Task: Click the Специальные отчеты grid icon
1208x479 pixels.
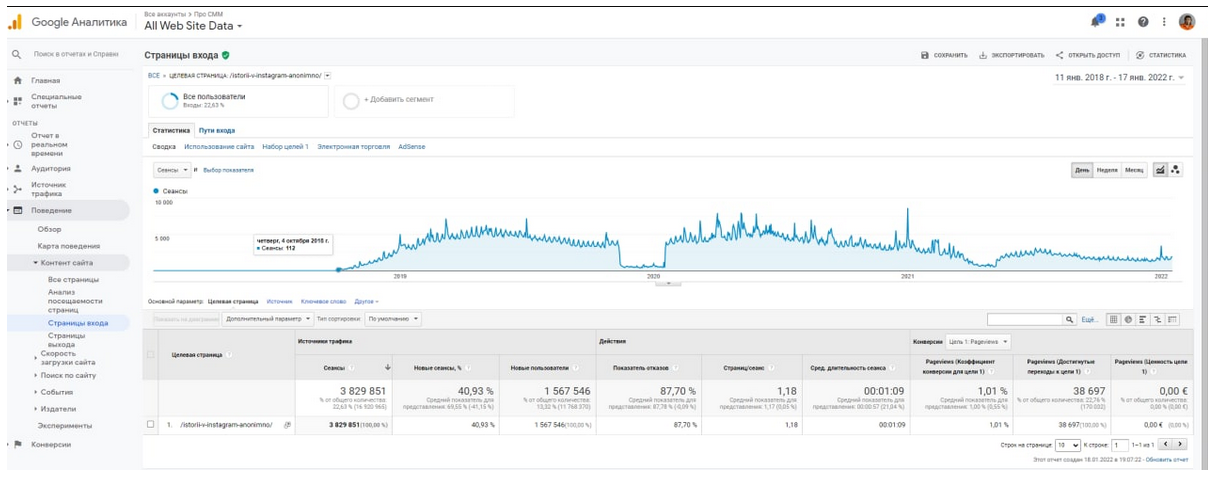Action: click(18, 101)
